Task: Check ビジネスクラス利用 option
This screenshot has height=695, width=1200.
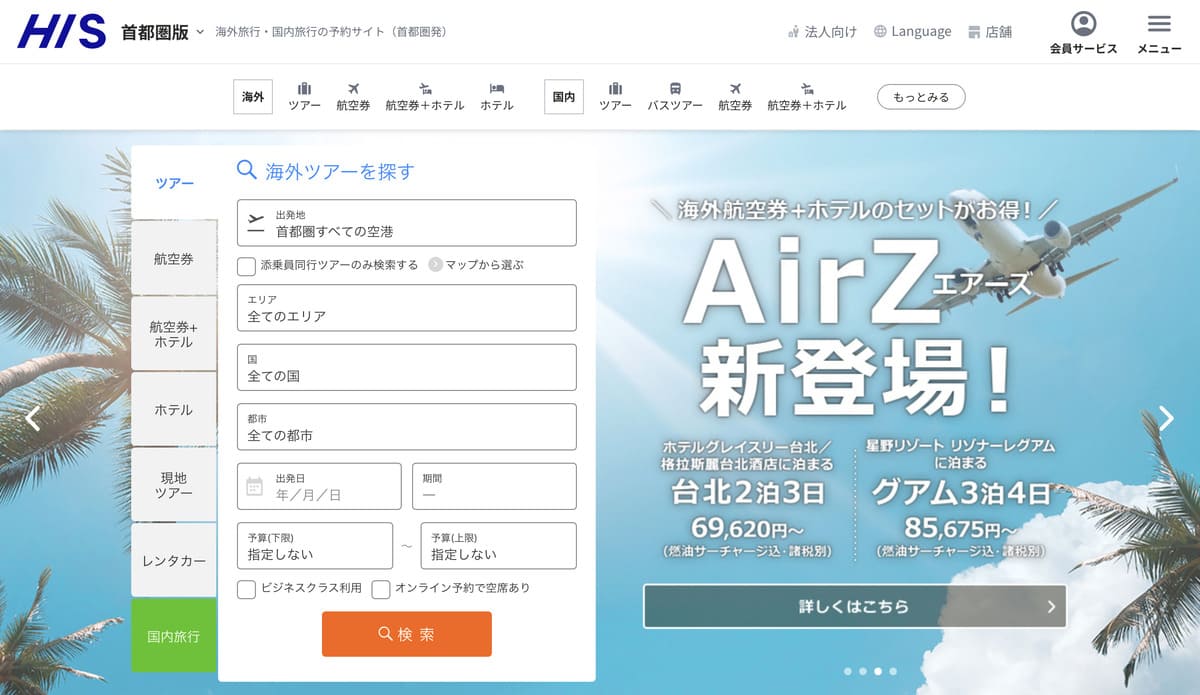Action: (246, 589)
